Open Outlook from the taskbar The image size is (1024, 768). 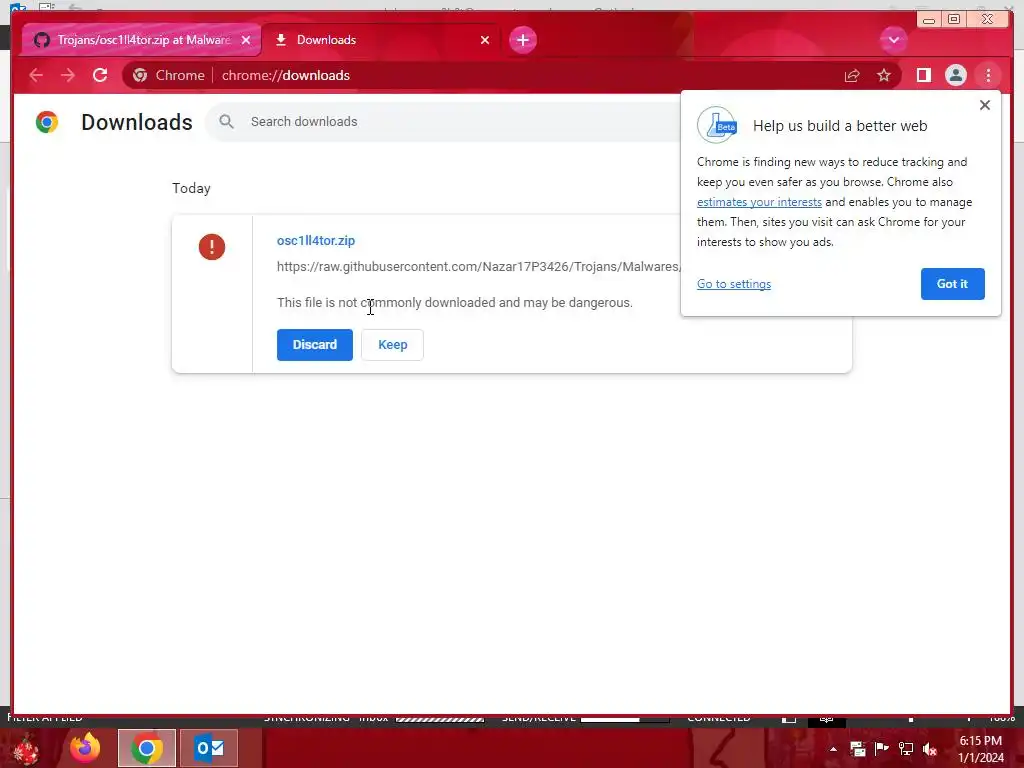pyautogui.click(x=209, y=748)
